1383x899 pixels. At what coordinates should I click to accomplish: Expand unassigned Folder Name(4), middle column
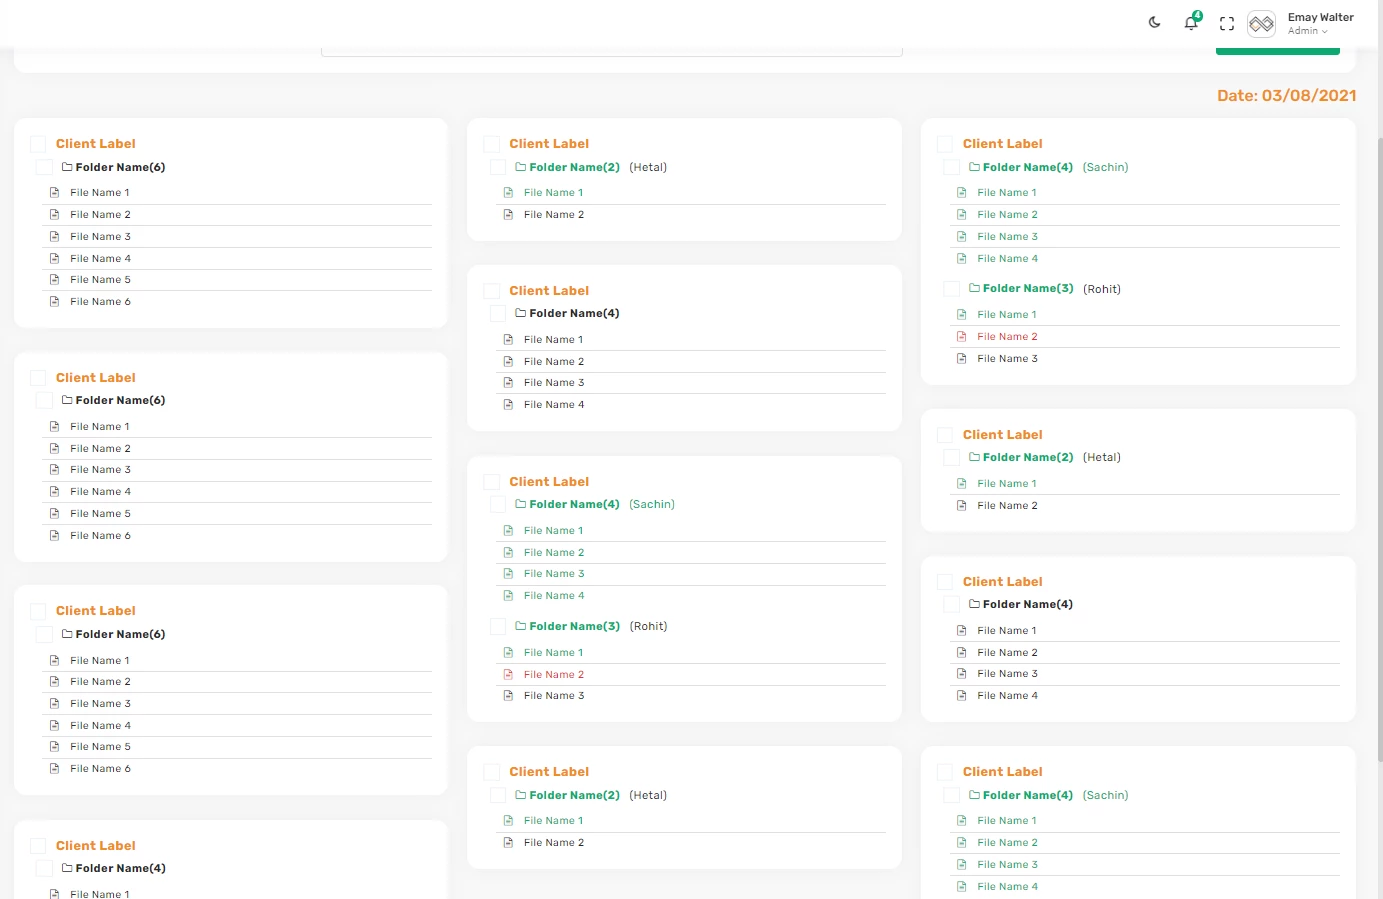[x=575, y=313]
